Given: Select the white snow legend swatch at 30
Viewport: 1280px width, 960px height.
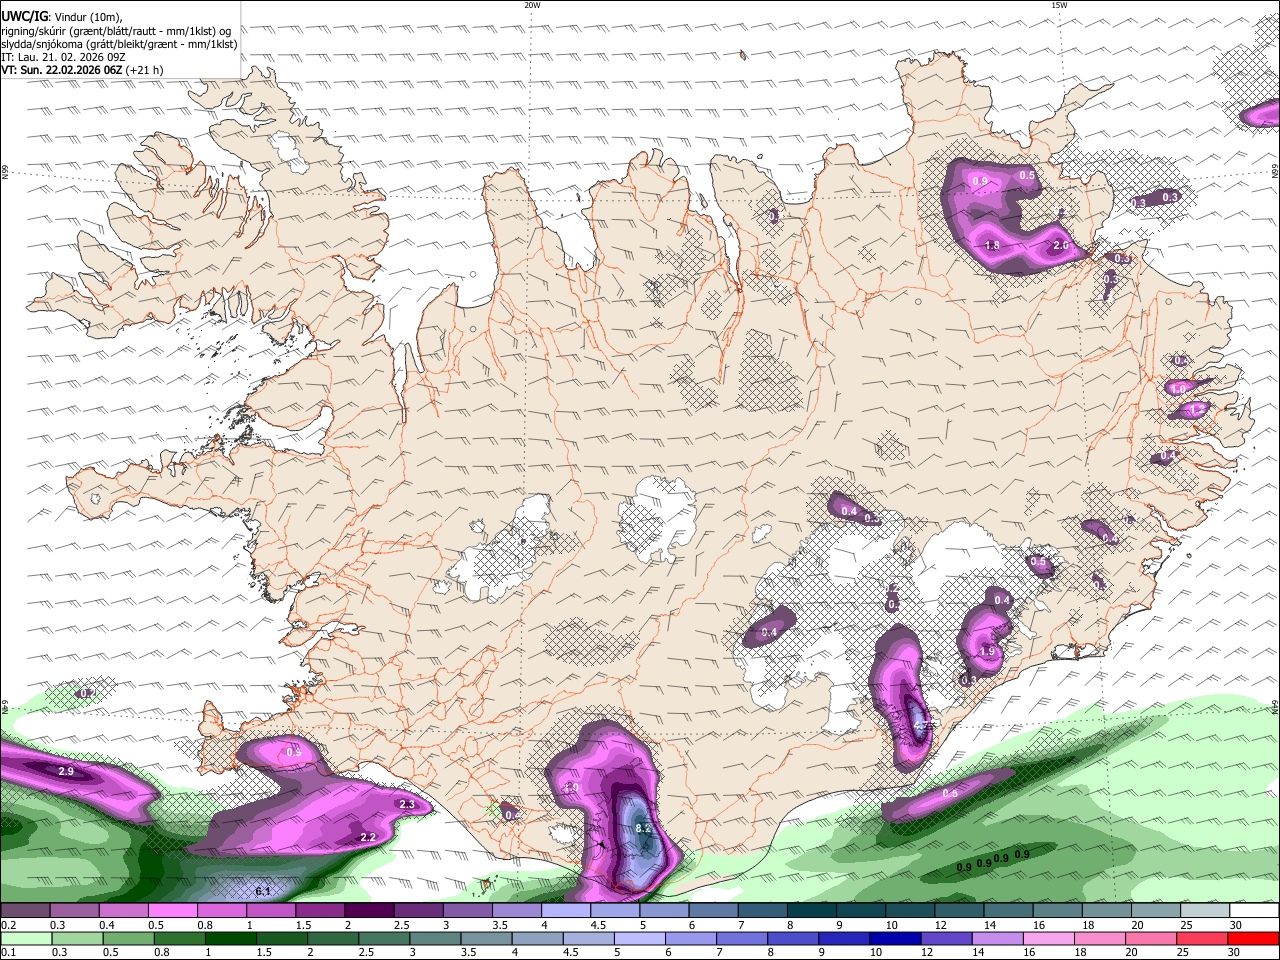Looking at the screenshot, I should (1254, 910).
